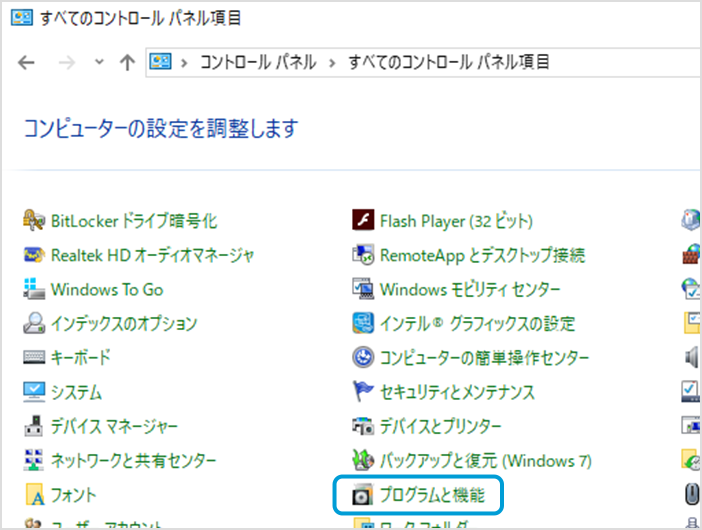Image resolution: width=702 pixels, height=530 pixels.
Task: Open セキュリティとメンテナンス text
Action: pos(457,392)
